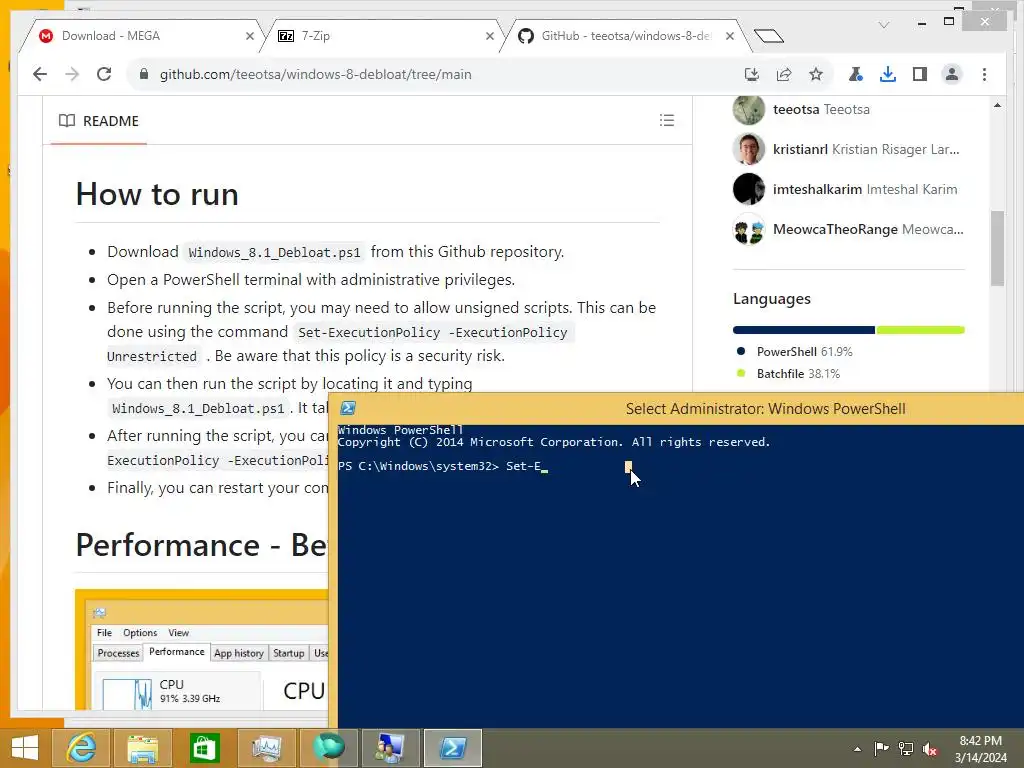The height and width of the screenshot is (768, 1024).
Task: Click the address bar lock icon
Action: tap(144, 74)
